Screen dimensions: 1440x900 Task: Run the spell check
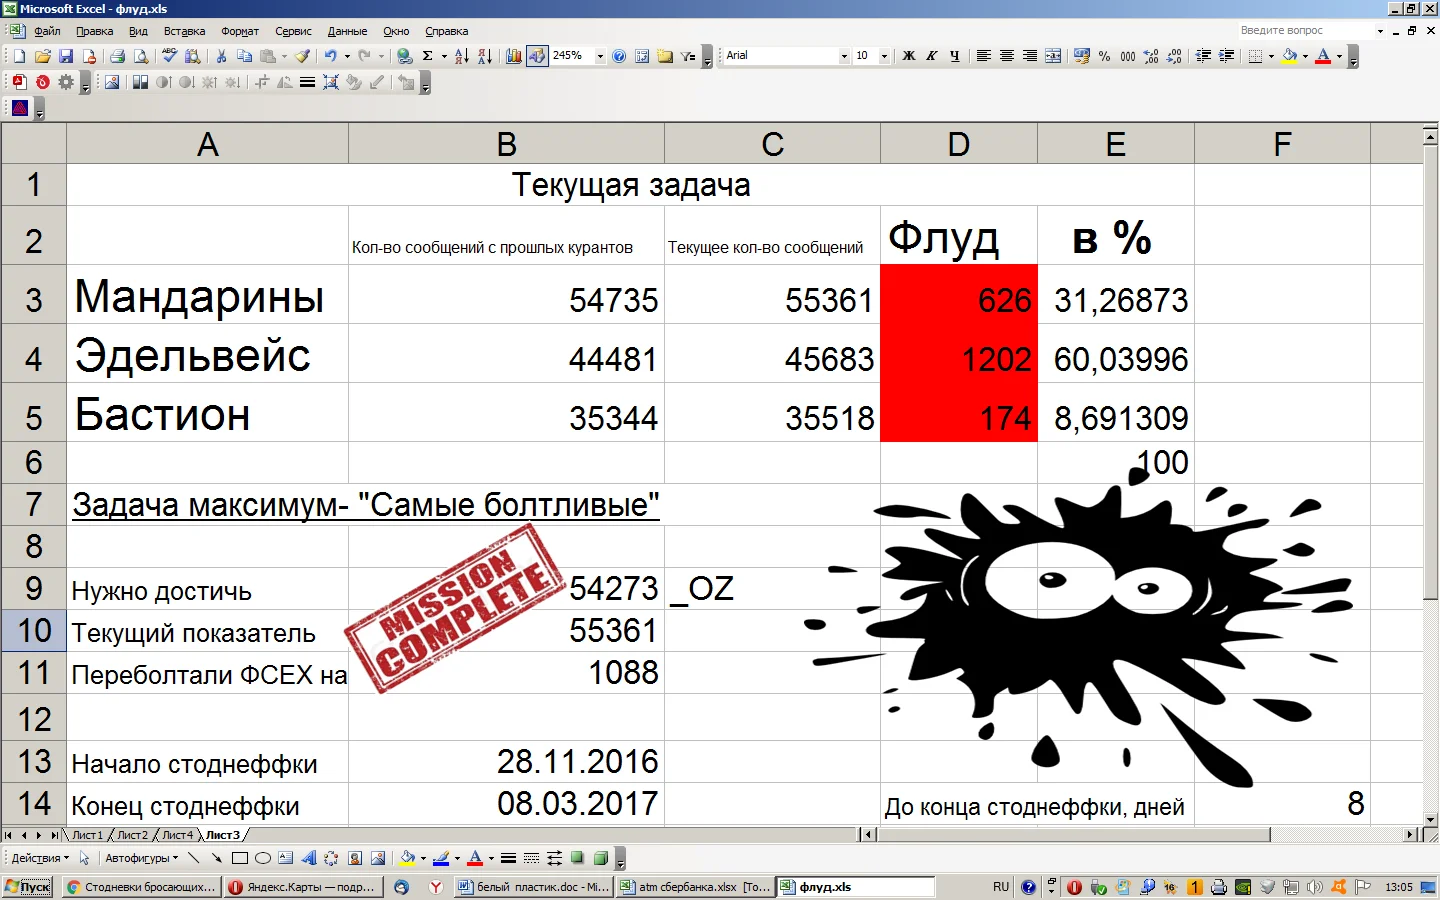pyautogui.click(x=170, y=56)
